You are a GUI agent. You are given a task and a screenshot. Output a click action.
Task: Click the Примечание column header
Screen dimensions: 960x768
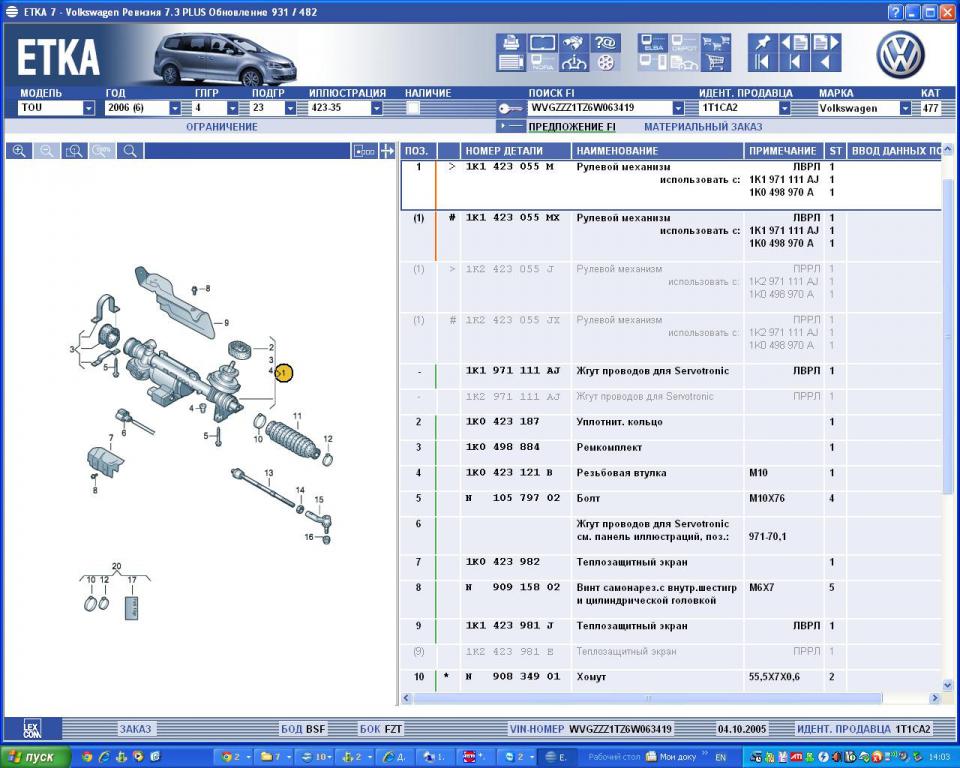pos(783,151)
